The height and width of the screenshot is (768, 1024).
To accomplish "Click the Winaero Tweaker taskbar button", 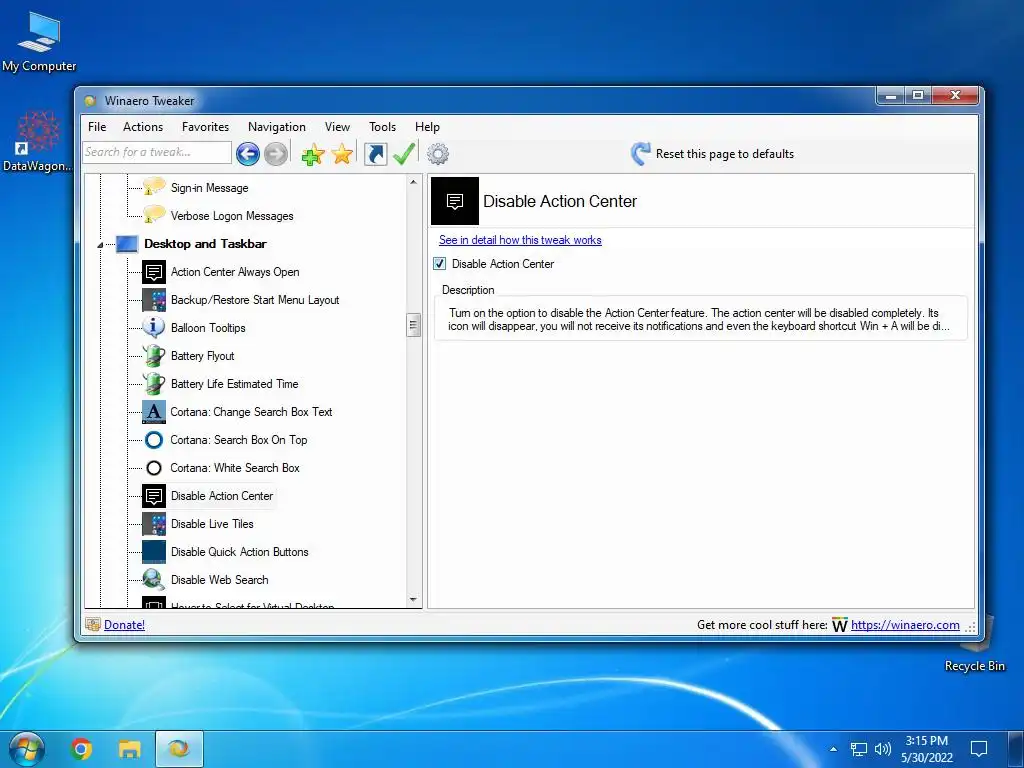I will [180, 748].
